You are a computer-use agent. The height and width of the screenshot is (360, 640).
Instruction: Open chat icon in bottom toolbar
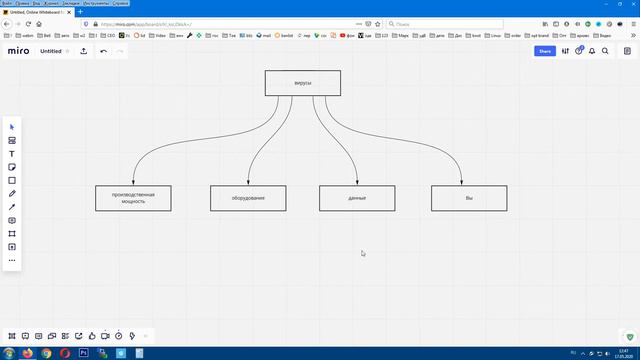(52, 336)
